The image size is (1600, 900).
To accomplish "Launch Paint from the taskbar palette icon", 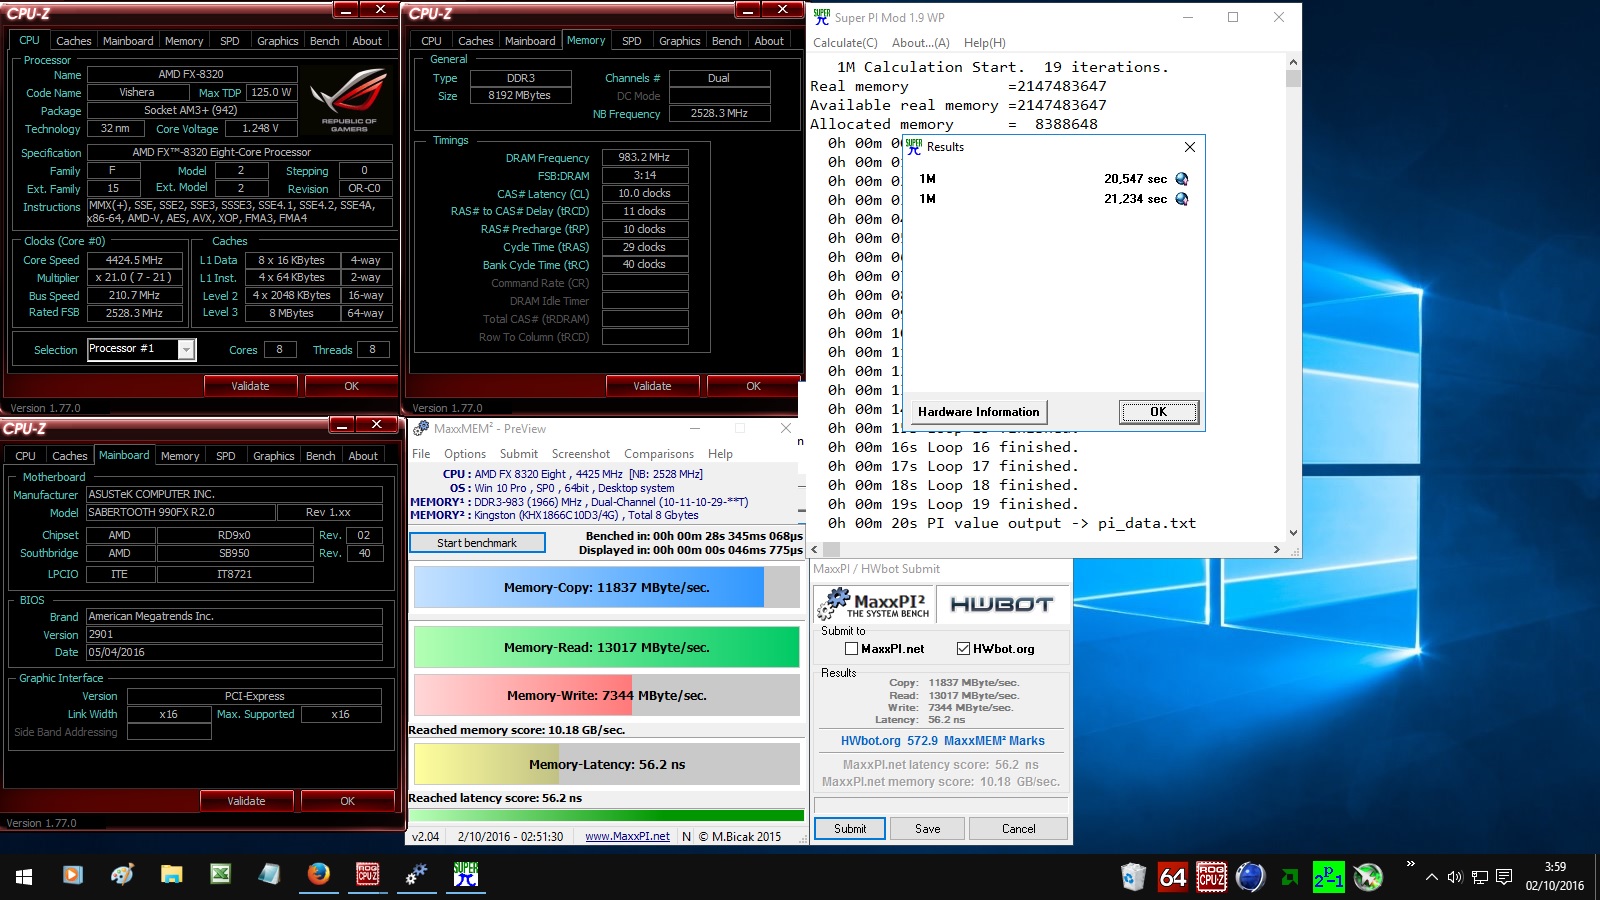I will 122,875.
